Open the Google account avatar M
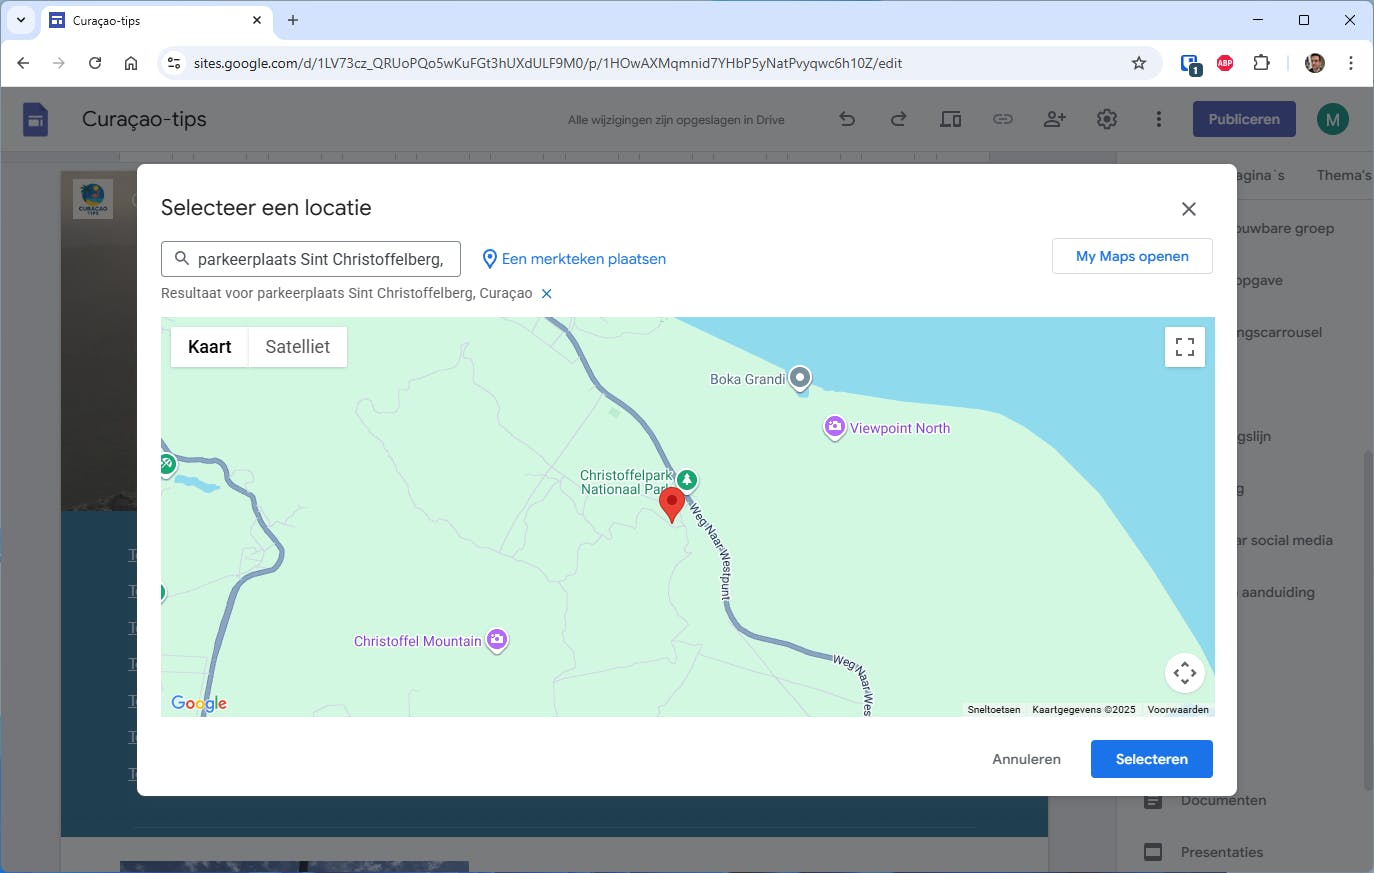Viewport: 1374px width, 873px height. coord(1333,119)
